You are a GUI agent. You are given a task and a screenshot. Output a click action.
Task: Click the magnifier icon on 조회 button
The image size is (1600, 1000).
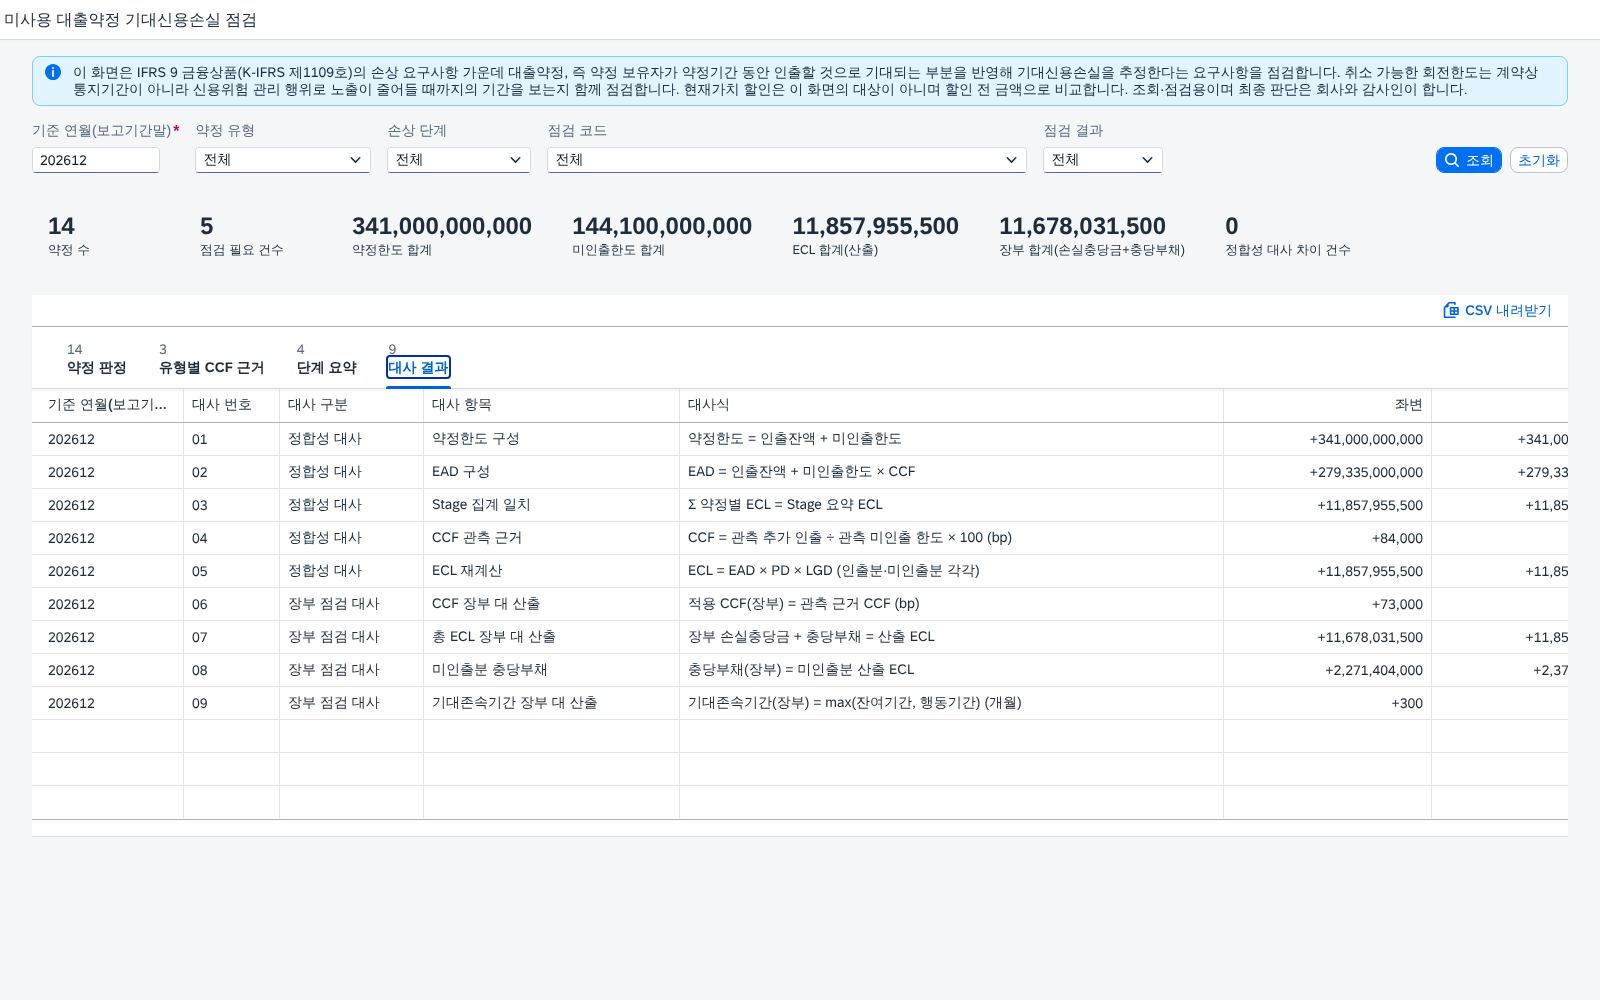(x=1452, y=160)
